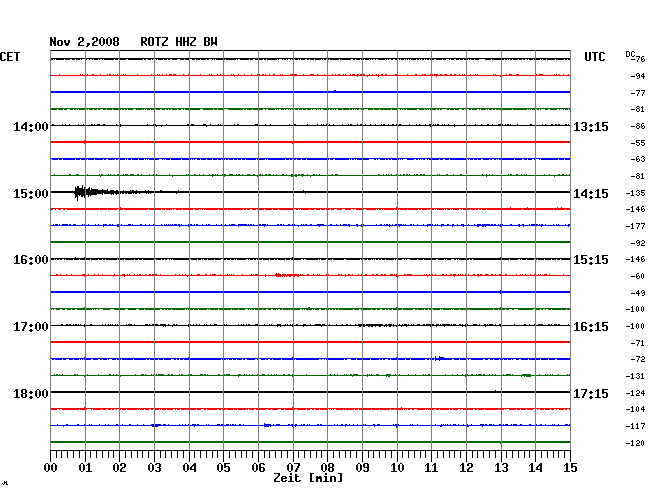Screen dimensions: 650x494
Task: Click the DC offset value "-131"
Action: pos(635,376)
